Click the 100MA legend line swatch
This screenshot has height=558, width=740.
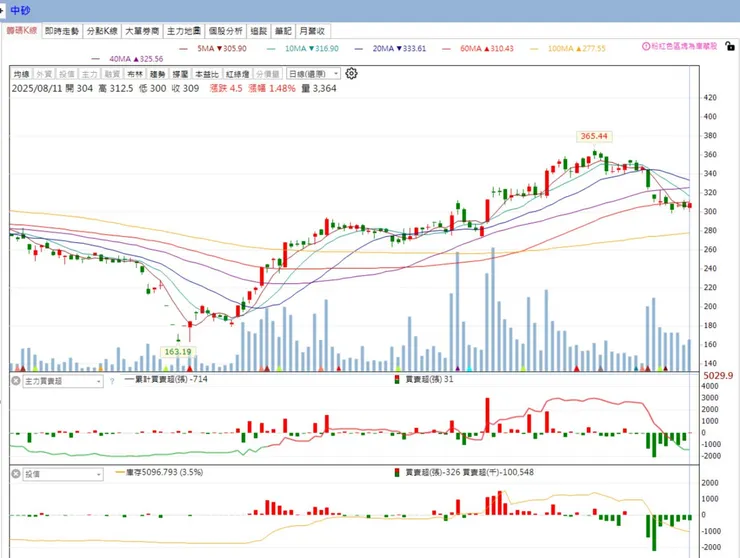pos(534,49)
